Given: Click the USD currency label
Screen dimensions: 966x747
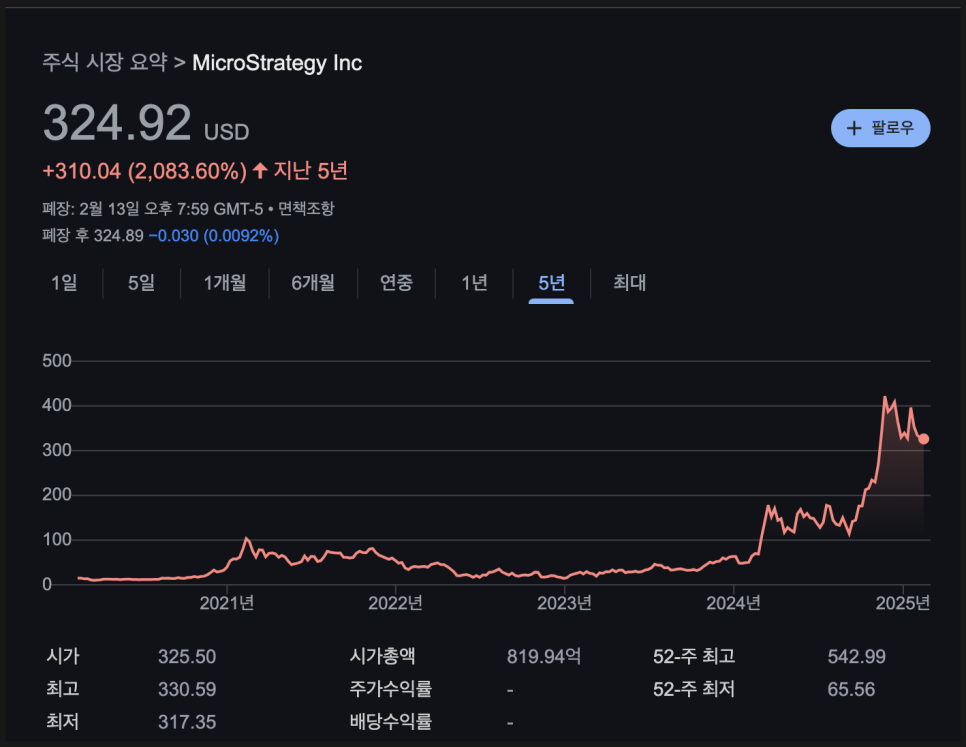Looking at the screenshot, I should [x=227, y=132].
